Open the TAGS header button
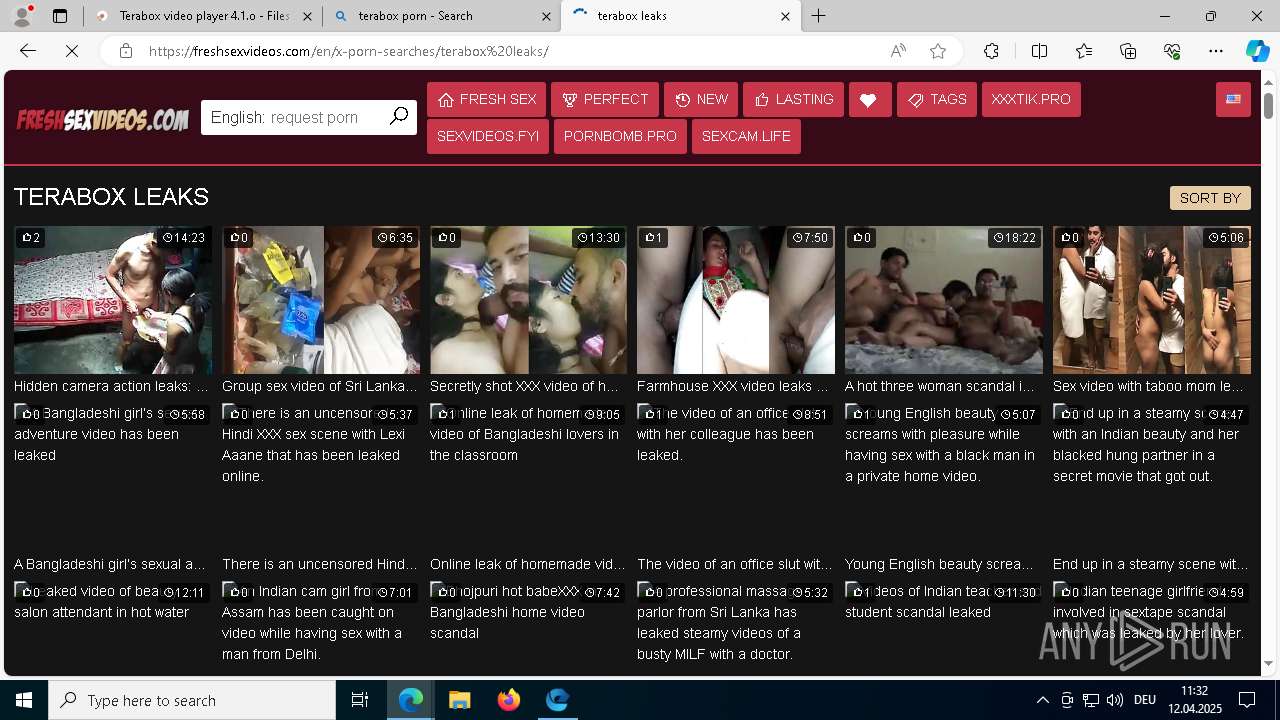 pyautogui.click(x=937, y=99)
